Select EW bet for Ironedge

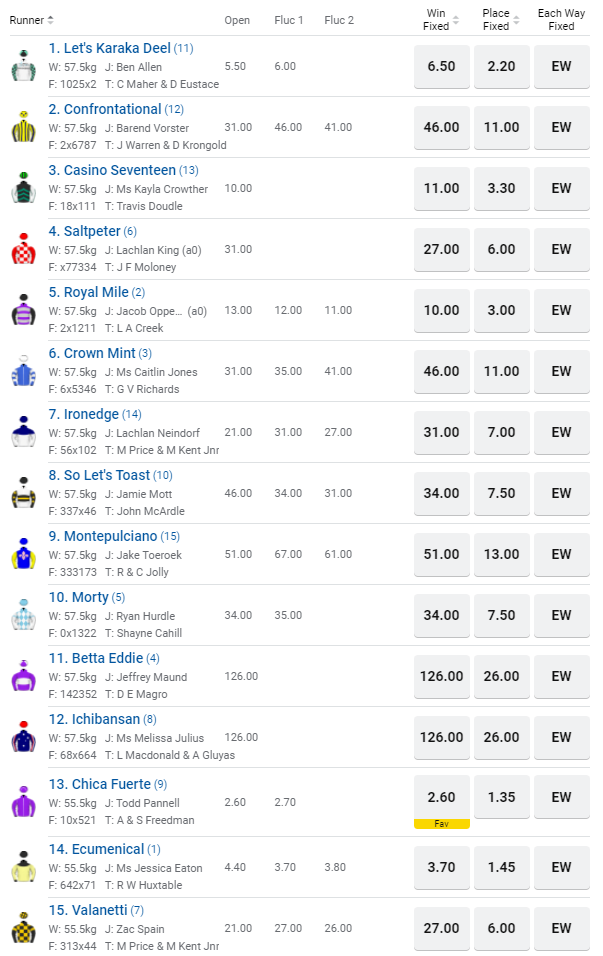click(562, 432)
